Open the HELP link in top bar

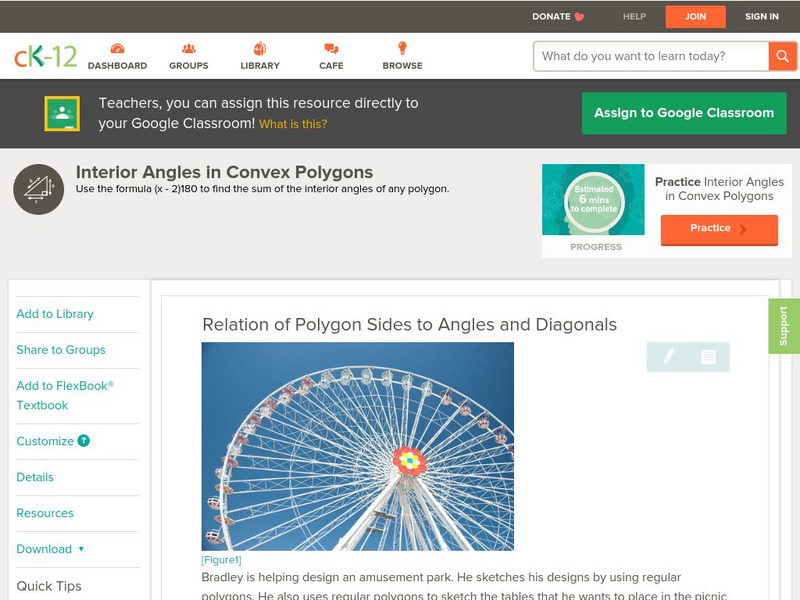634,17
